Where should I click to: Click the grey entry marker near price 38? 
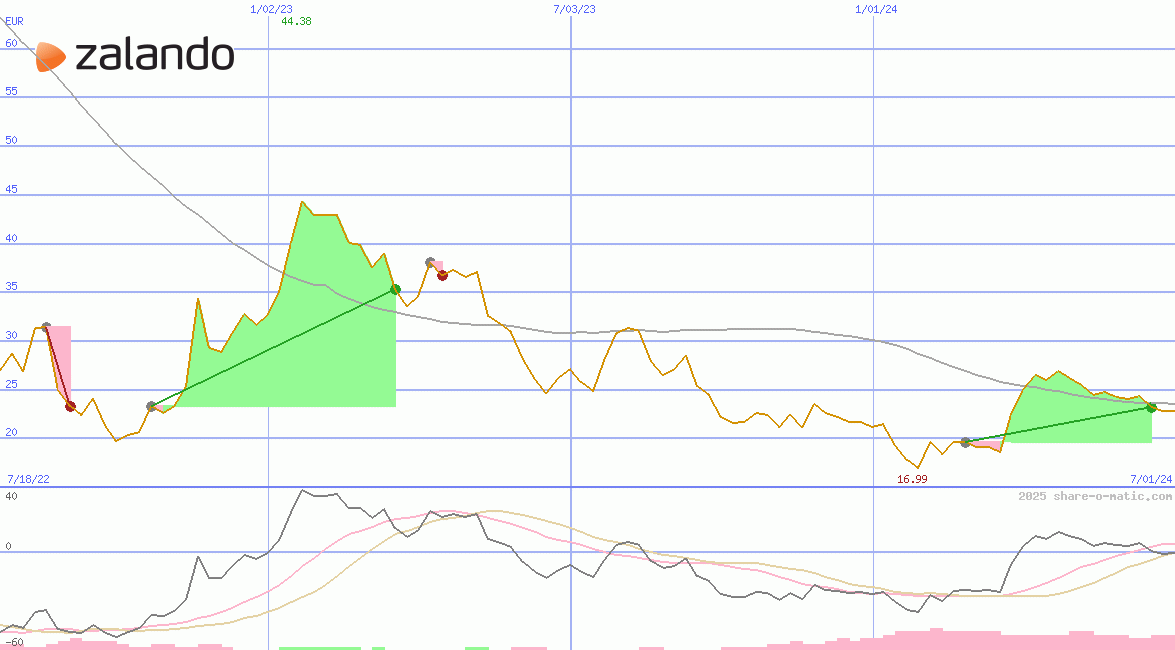(x=430, y=262)
